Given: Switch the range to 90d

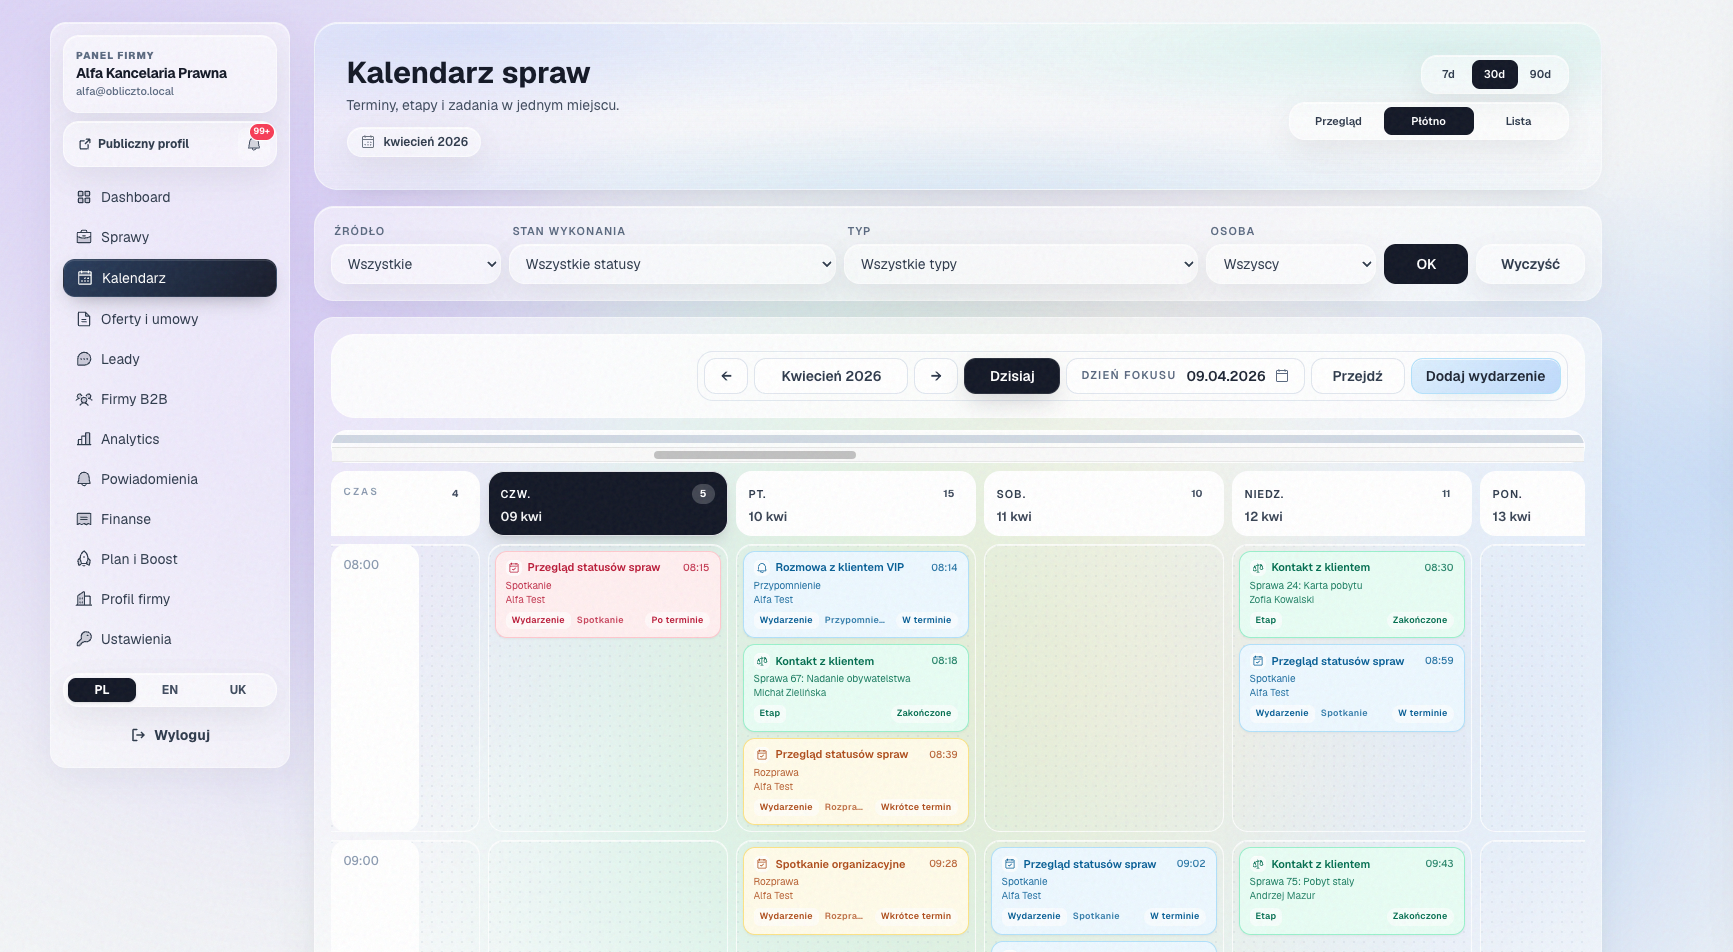Looking at the screenshot, I should [1540, 74].
